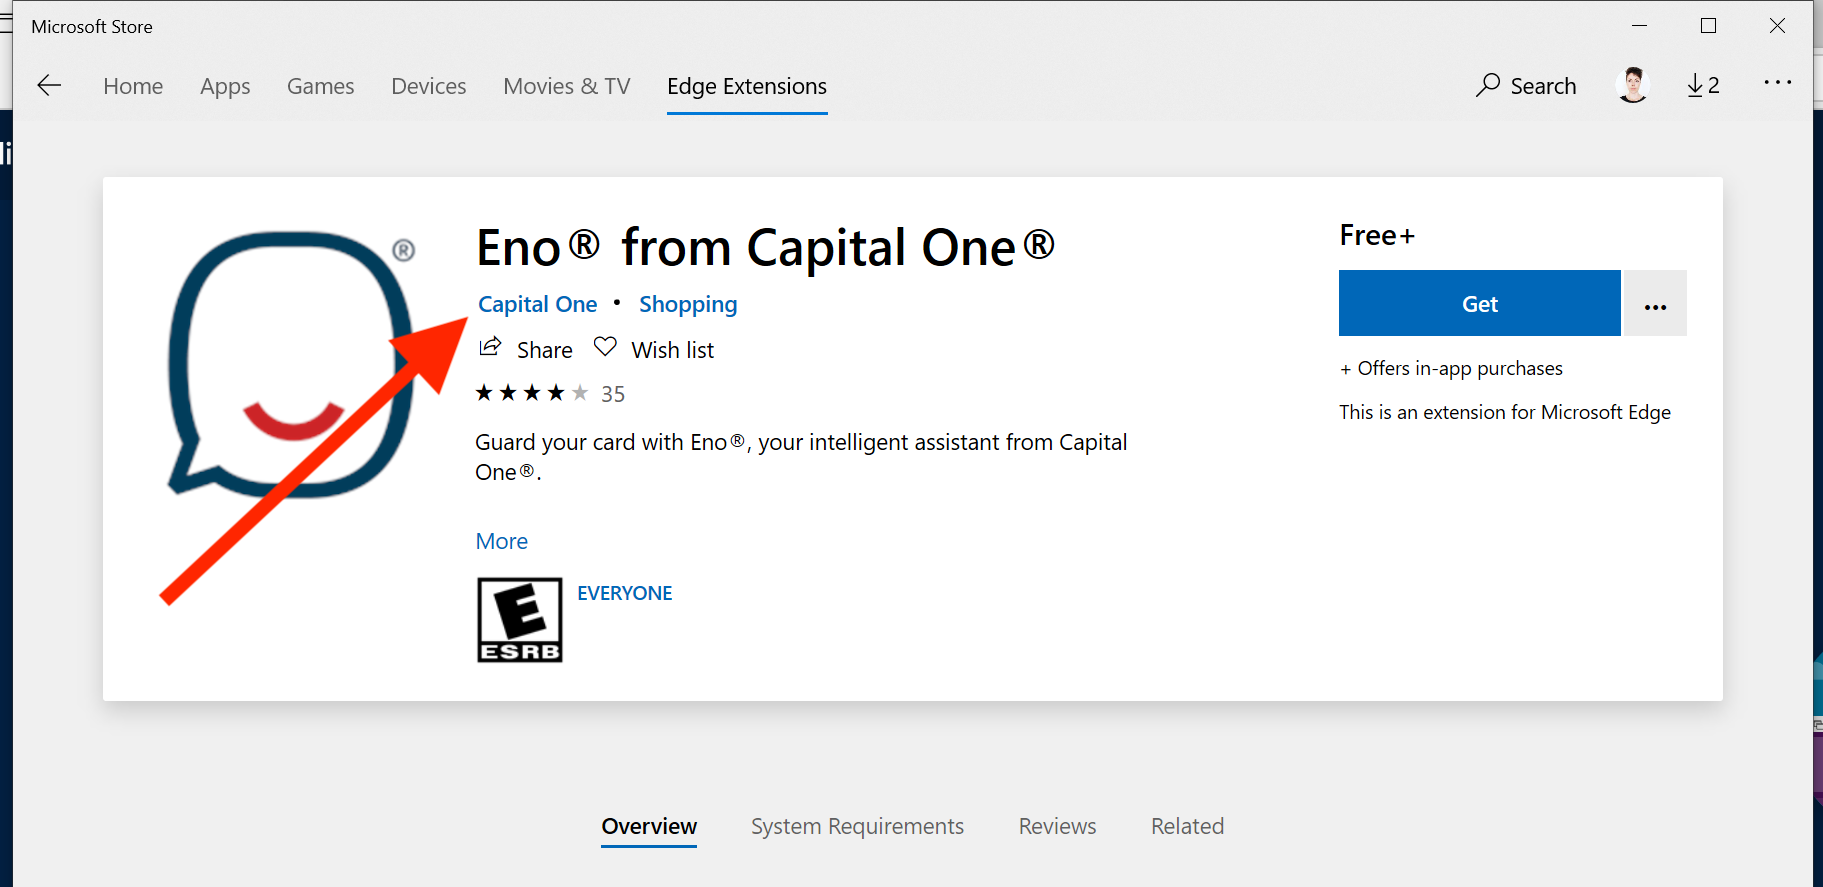Click the ESRB Everyone rating badge
The width and height of the screenshot is (1823, 887).
[520, 620]
